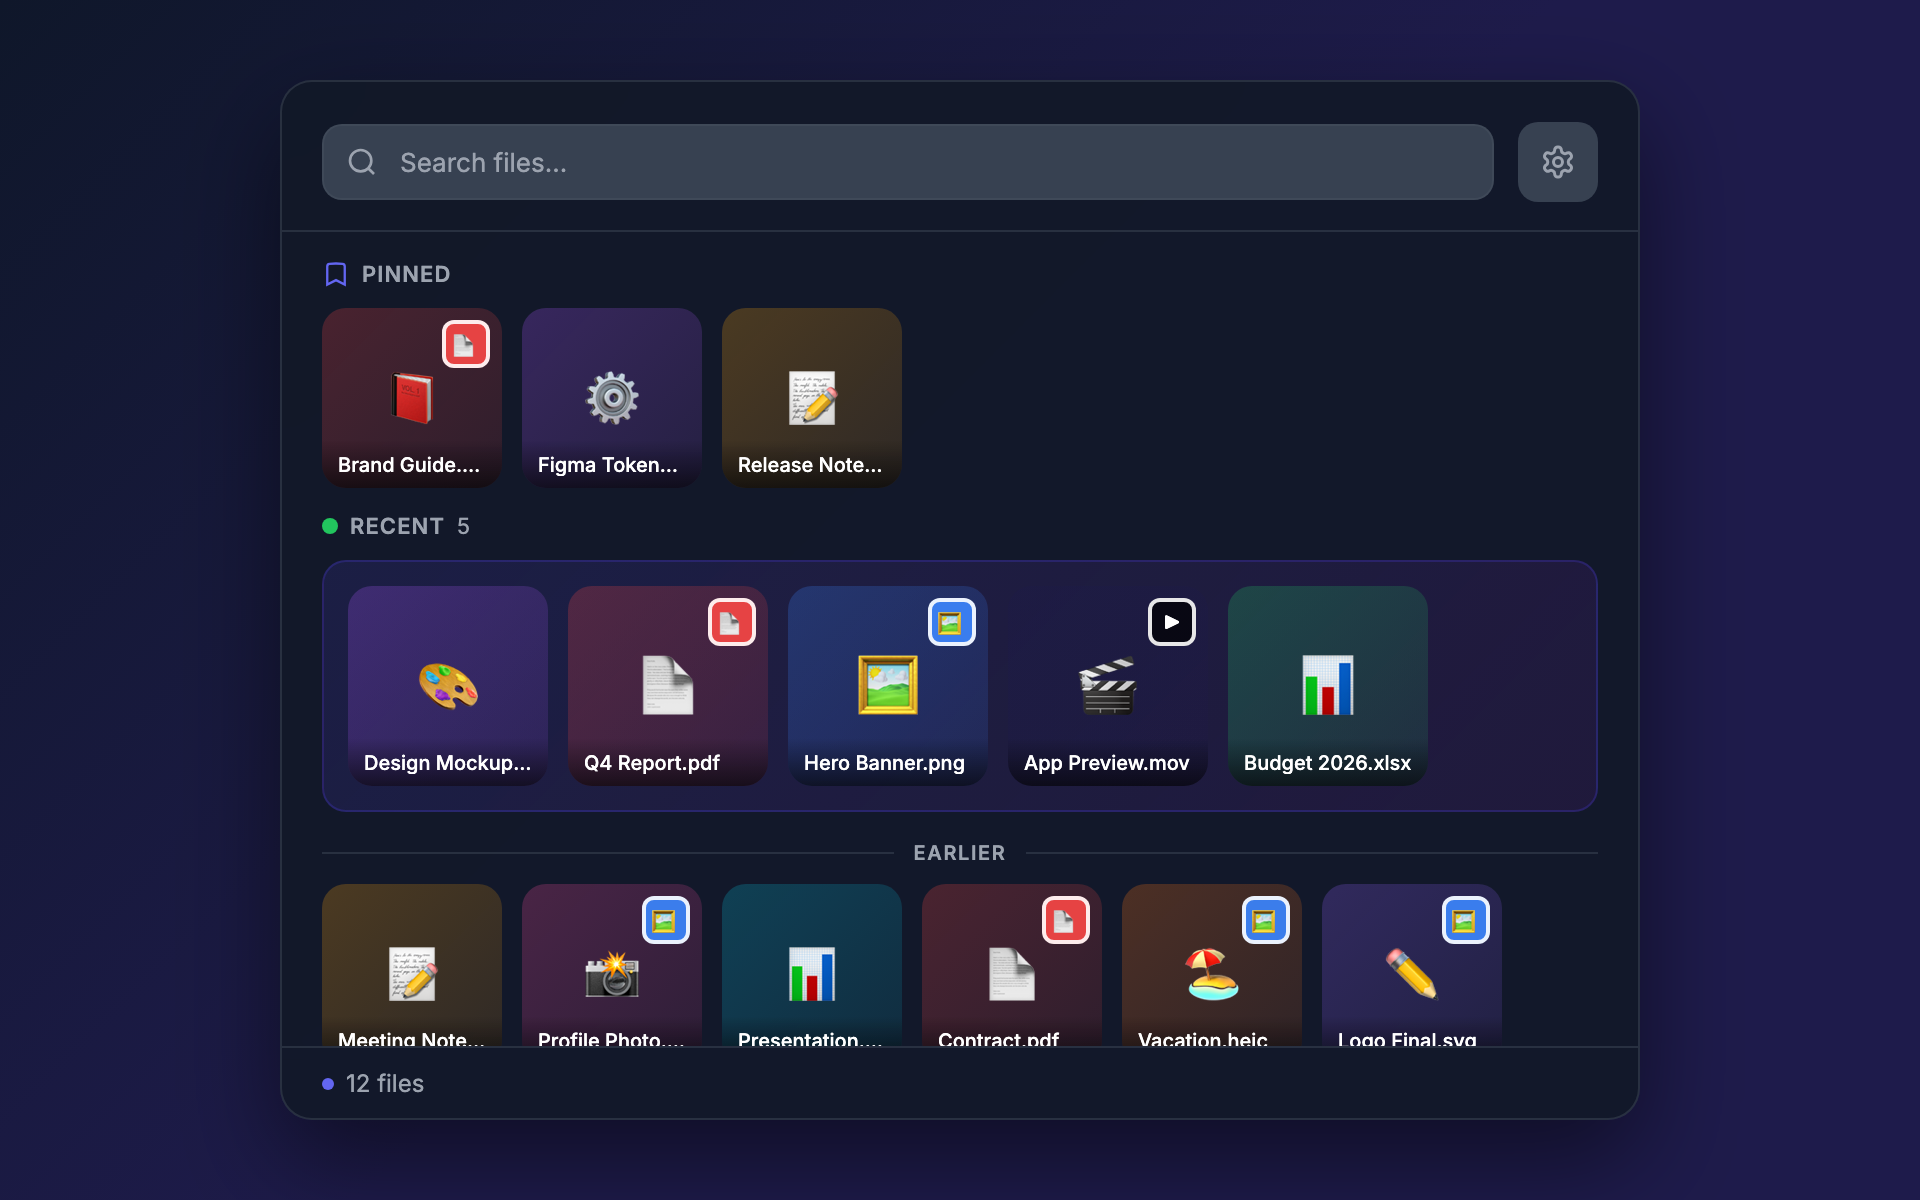
Task: Open the pinned Brand Guide file
Action: tap(411, 398)
